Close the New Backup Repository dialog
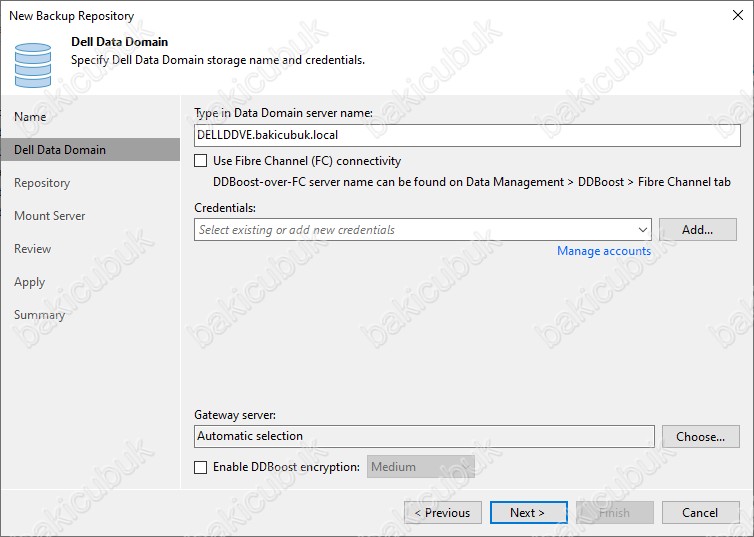This screenshot has height=537, width=754. (x=738, y=15)
